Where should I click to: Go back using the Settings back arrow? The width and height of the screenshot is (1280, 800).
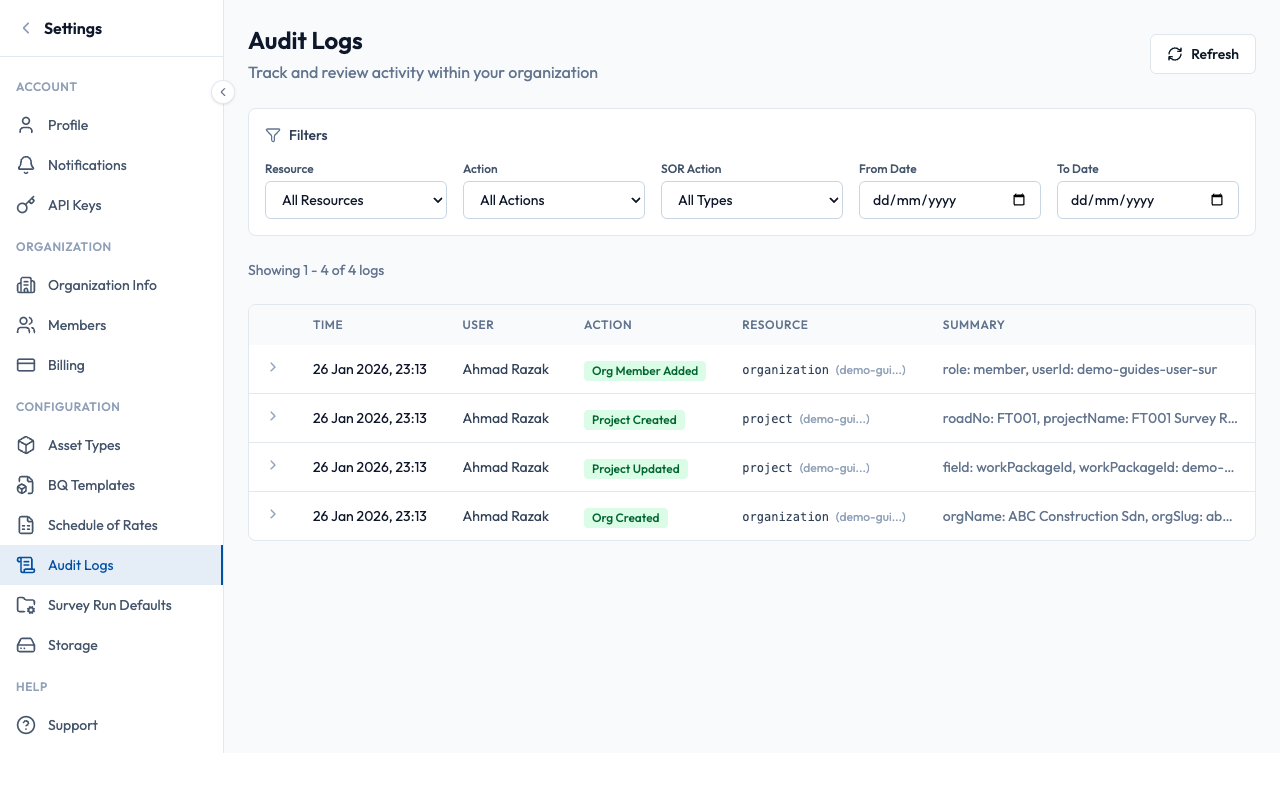[25, 28]
